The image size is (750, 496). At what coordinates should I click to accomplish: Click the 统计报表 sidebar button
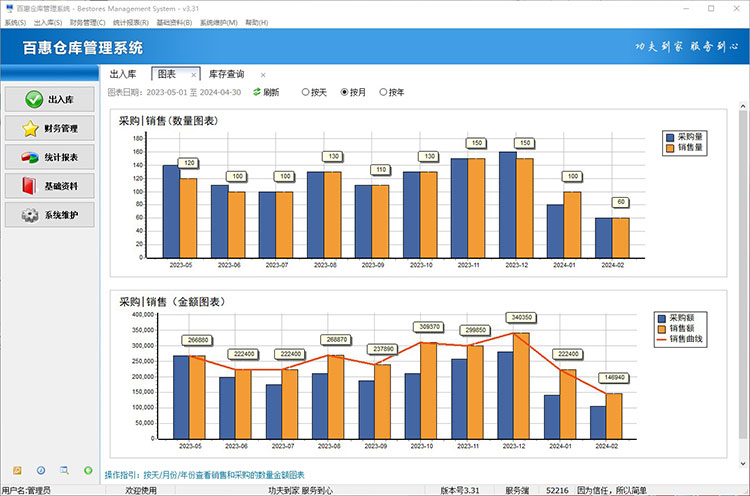(x=50, y=157)
